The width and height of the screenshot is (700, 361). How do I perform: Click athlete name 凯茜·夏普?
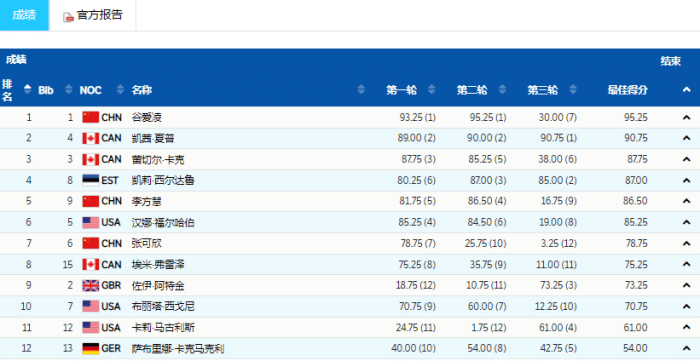tap(153, 138)
